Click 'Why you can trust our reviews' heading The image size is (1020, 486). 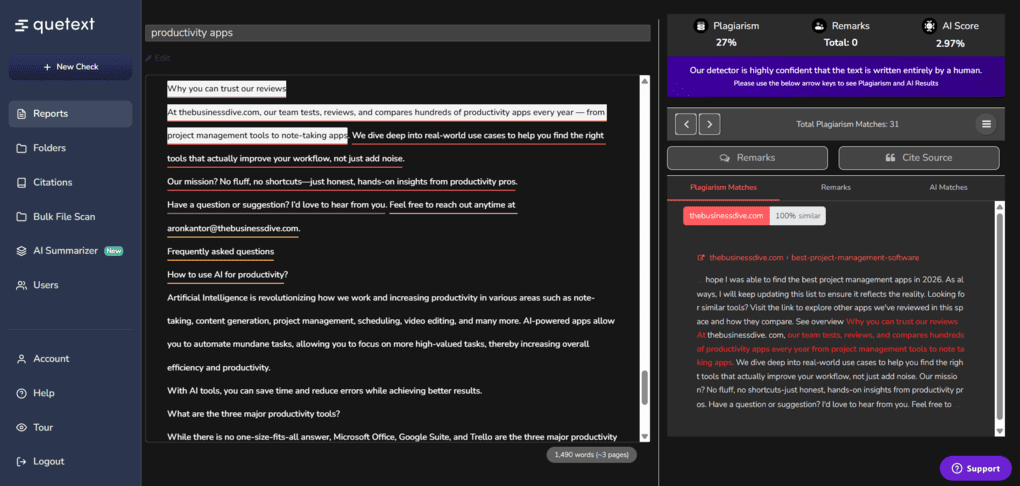226,89
